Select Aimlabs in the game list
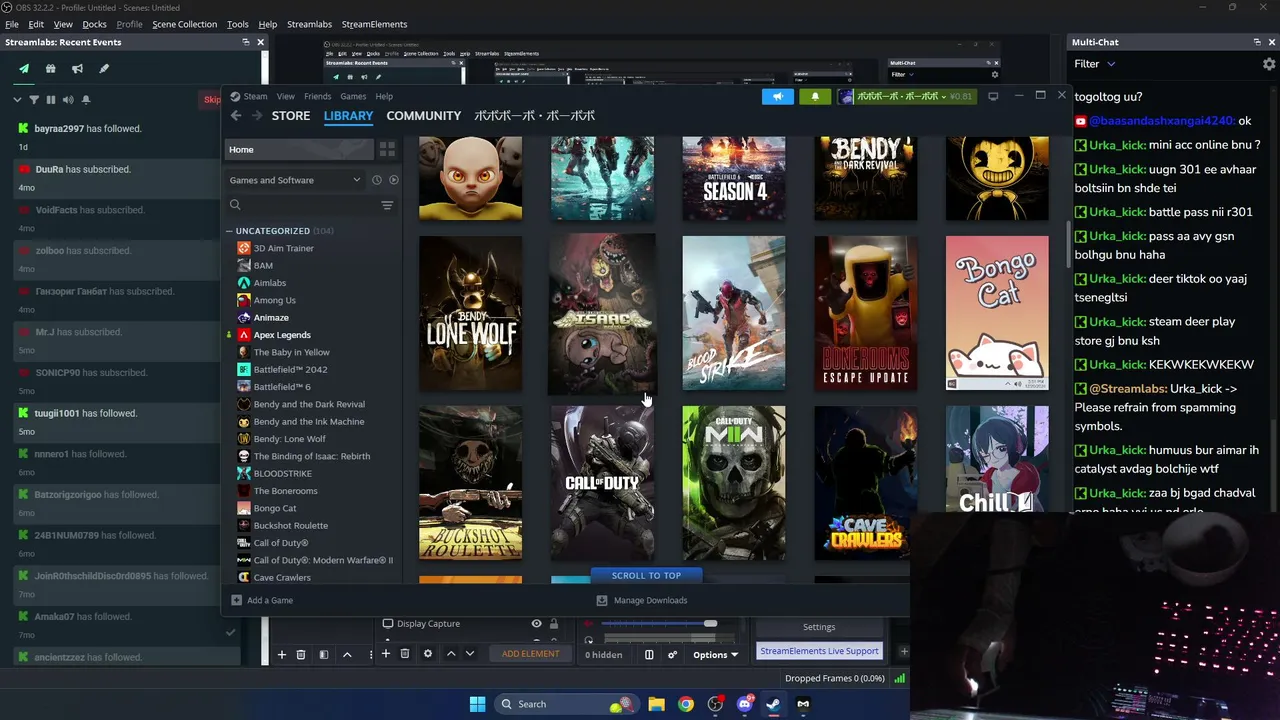This screenshot has width=1280, height=720. pyautogui.click(x=270, y=283)
